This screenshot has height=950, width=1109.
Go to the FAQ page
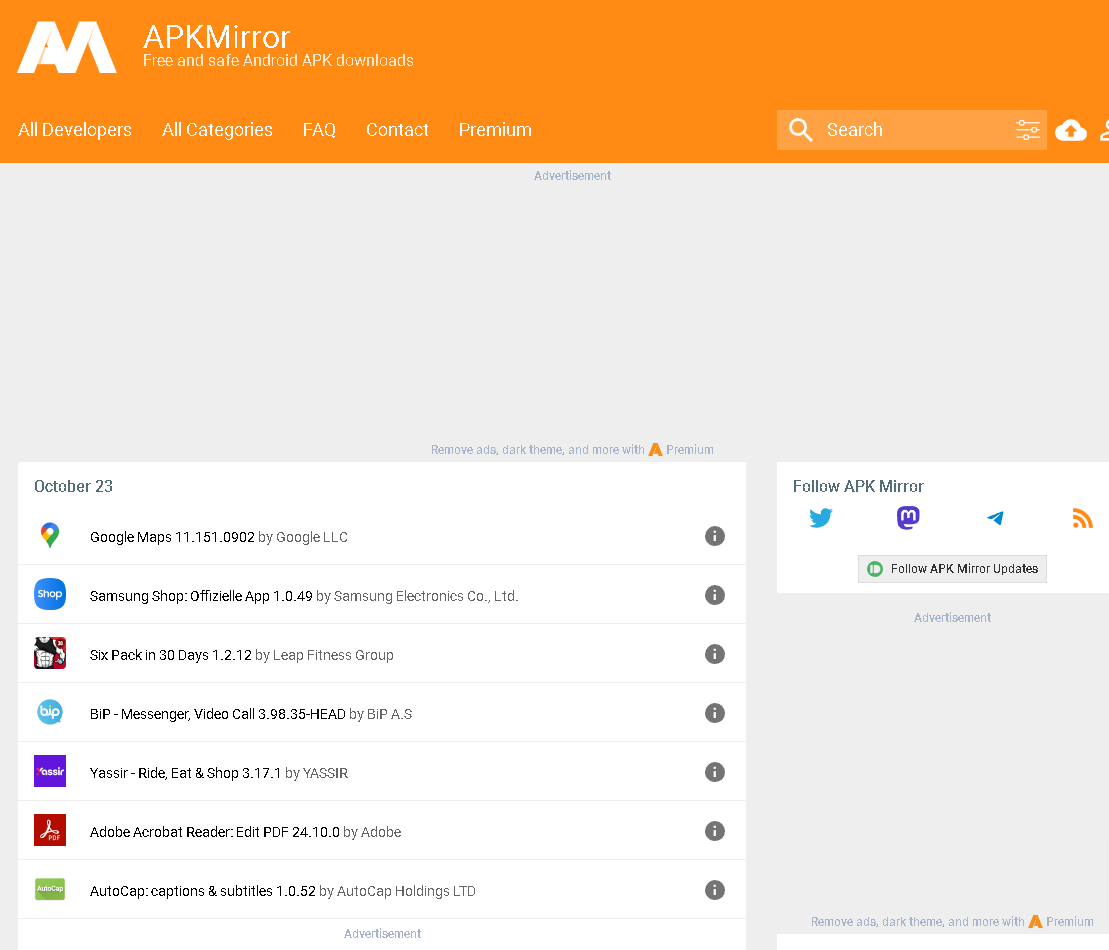coord(319,129)
